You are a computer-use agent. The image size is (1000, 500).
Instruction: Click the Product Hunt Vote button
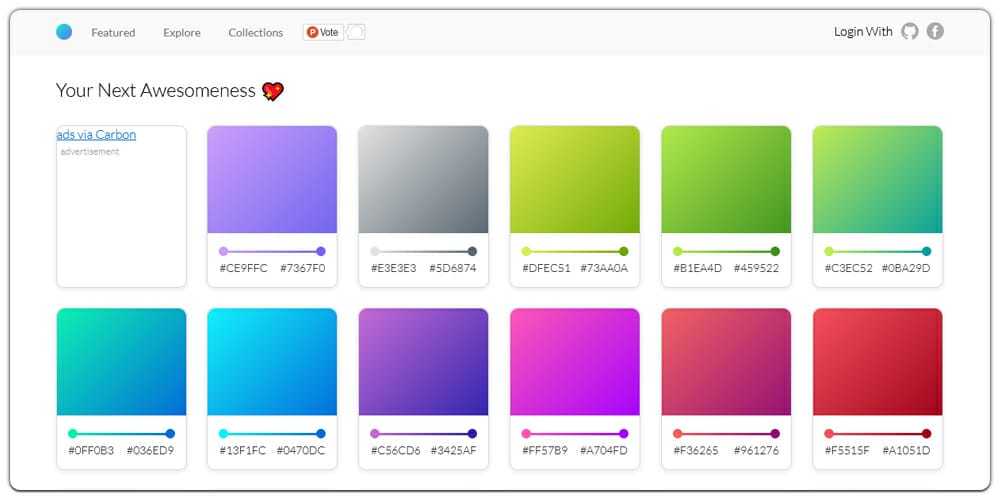tap(323, 32)
